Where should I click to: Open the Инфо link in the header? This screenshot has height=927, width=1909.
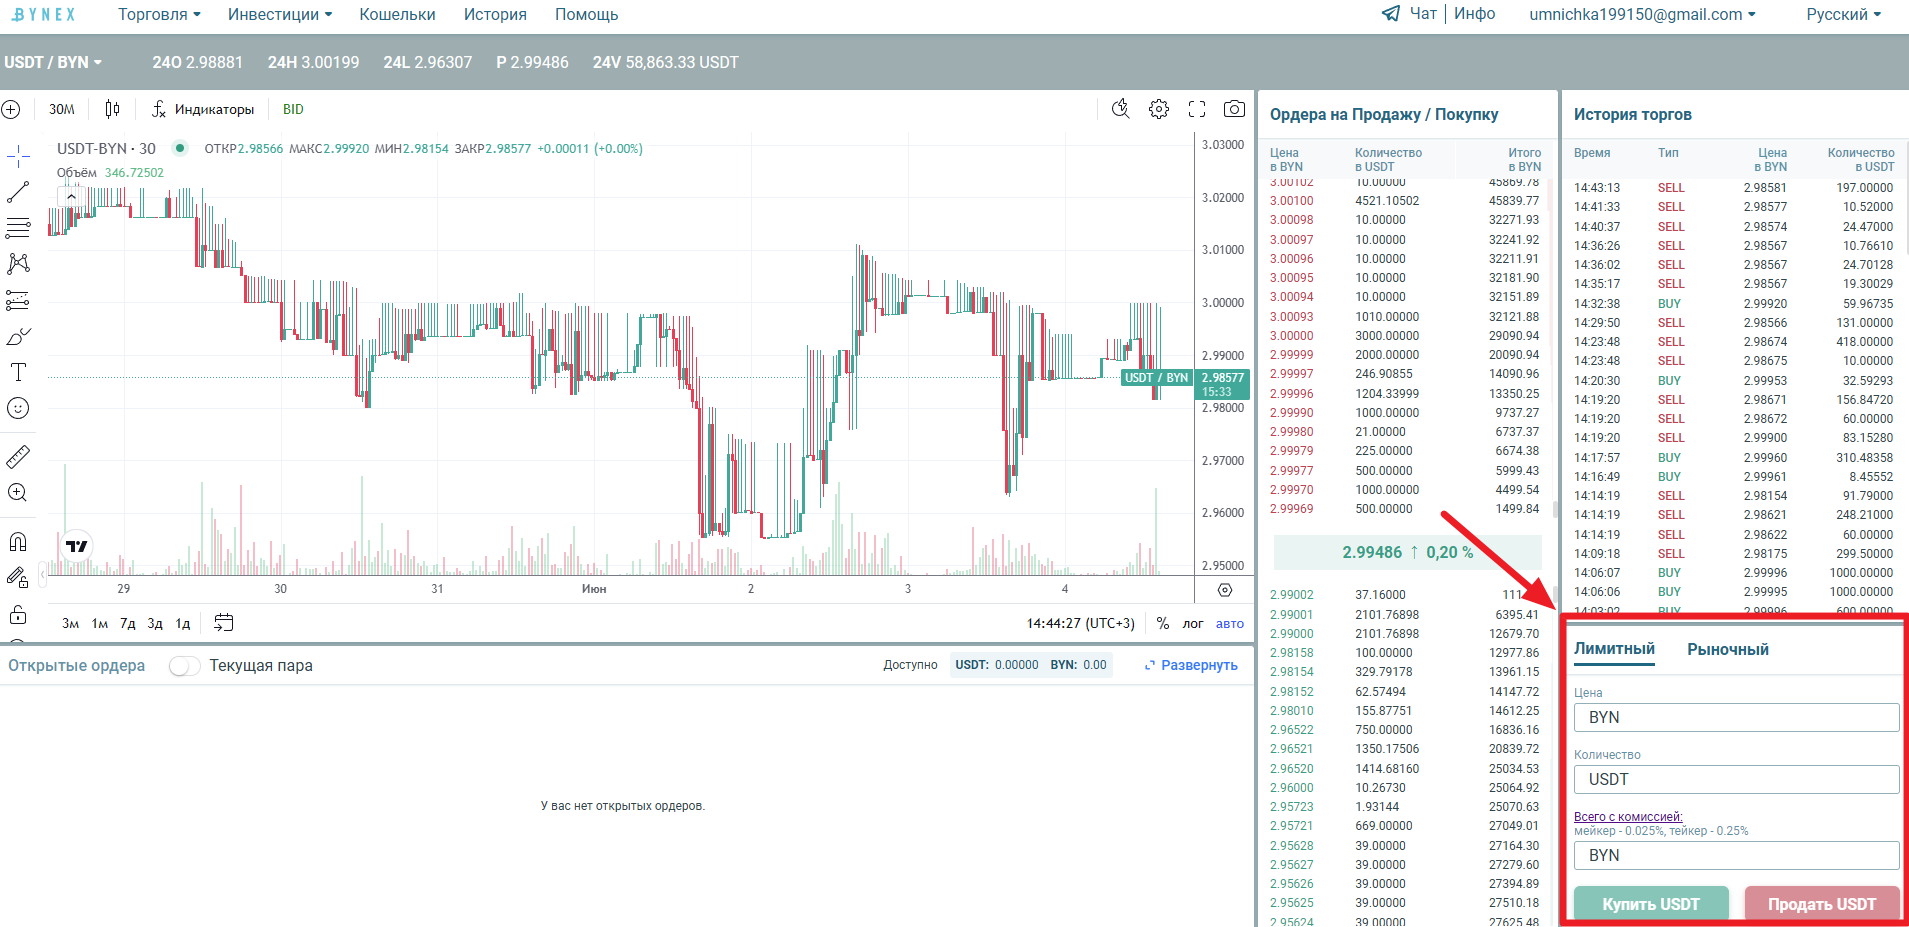point(1475,14)
